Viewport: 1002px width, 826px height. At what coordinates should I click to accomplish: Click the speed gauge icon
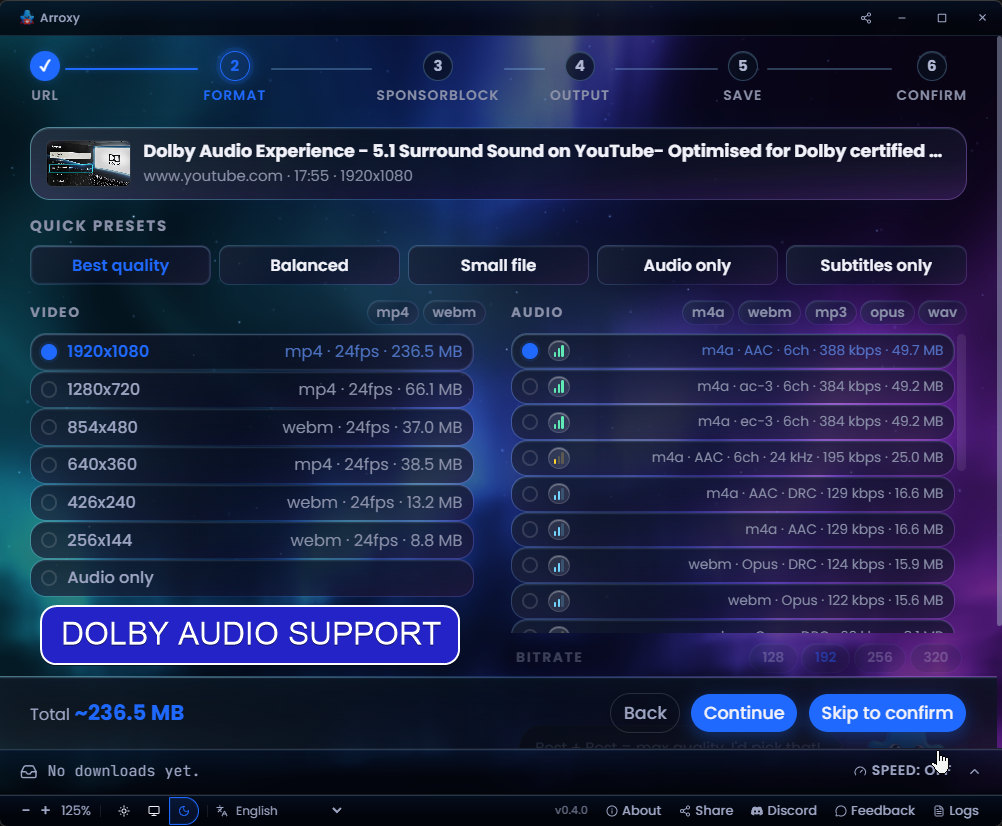860,771
